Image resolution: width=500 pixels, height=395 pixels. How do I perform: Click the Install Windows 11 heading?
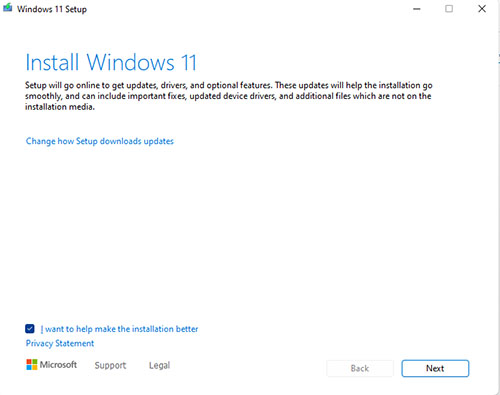(111, 62)
